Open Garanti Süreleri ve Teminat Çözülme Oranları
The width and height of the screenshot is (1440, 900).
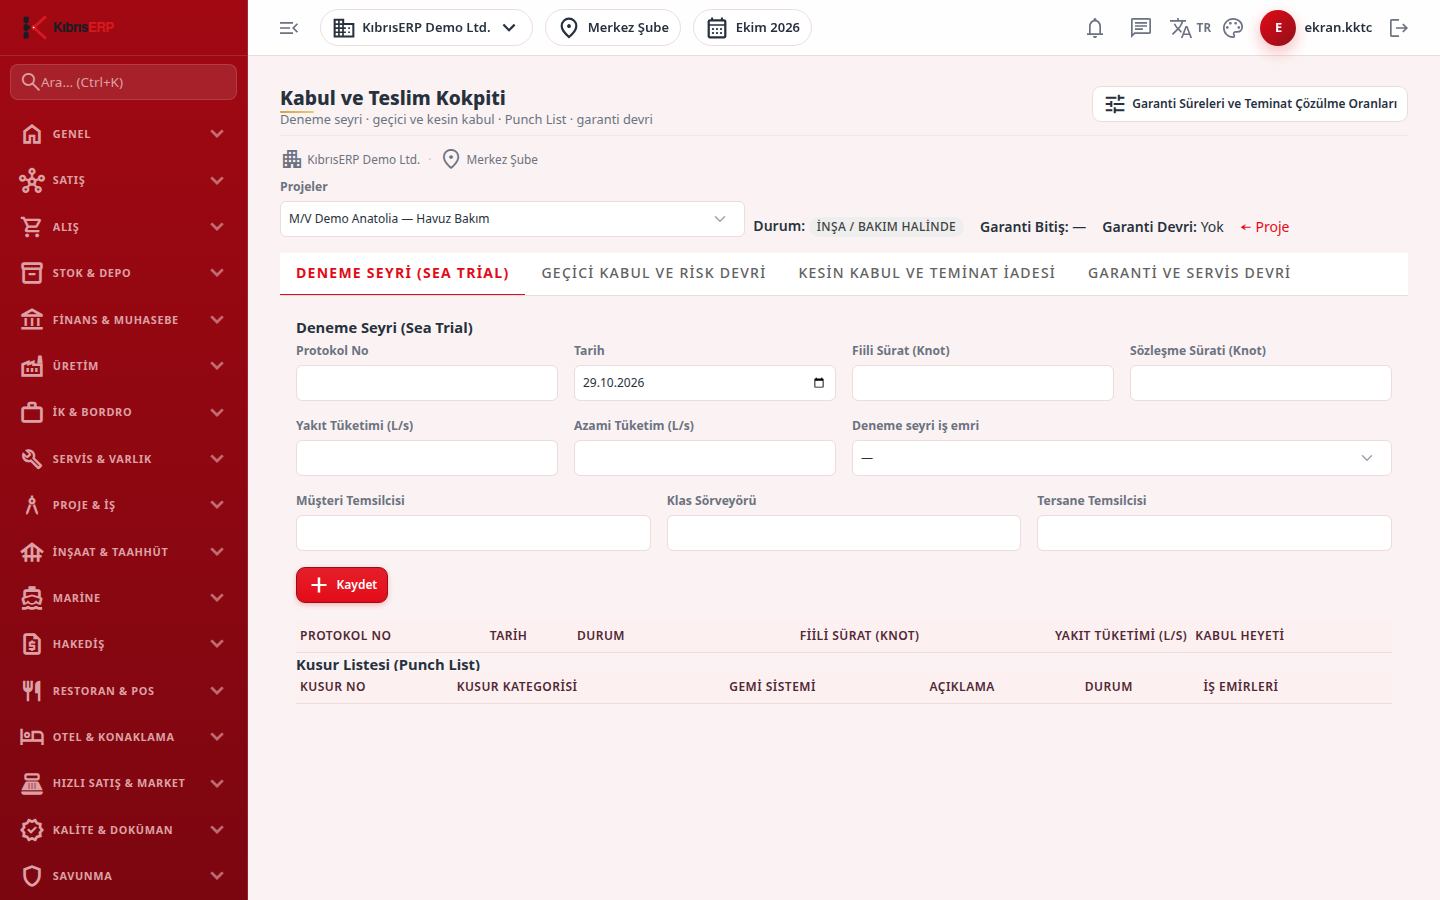pos(1250,104)
